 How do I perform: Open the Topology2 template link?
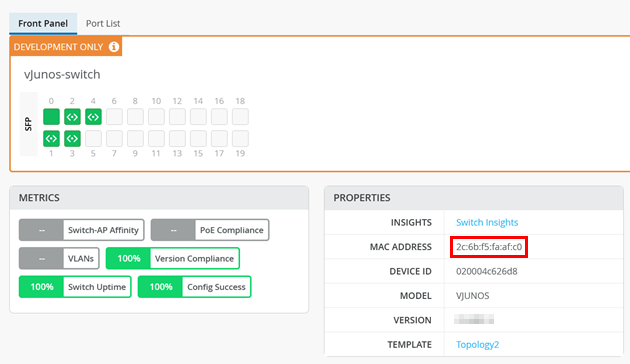tap(477, 344)
